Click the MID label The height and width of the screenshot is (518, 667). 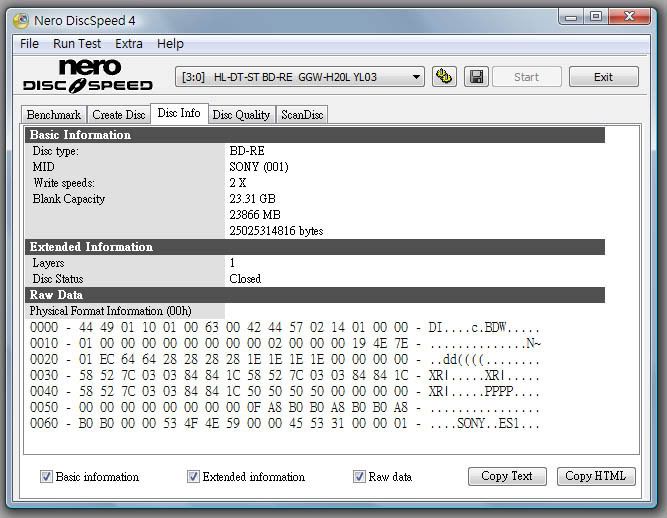(x=43, y=167)
